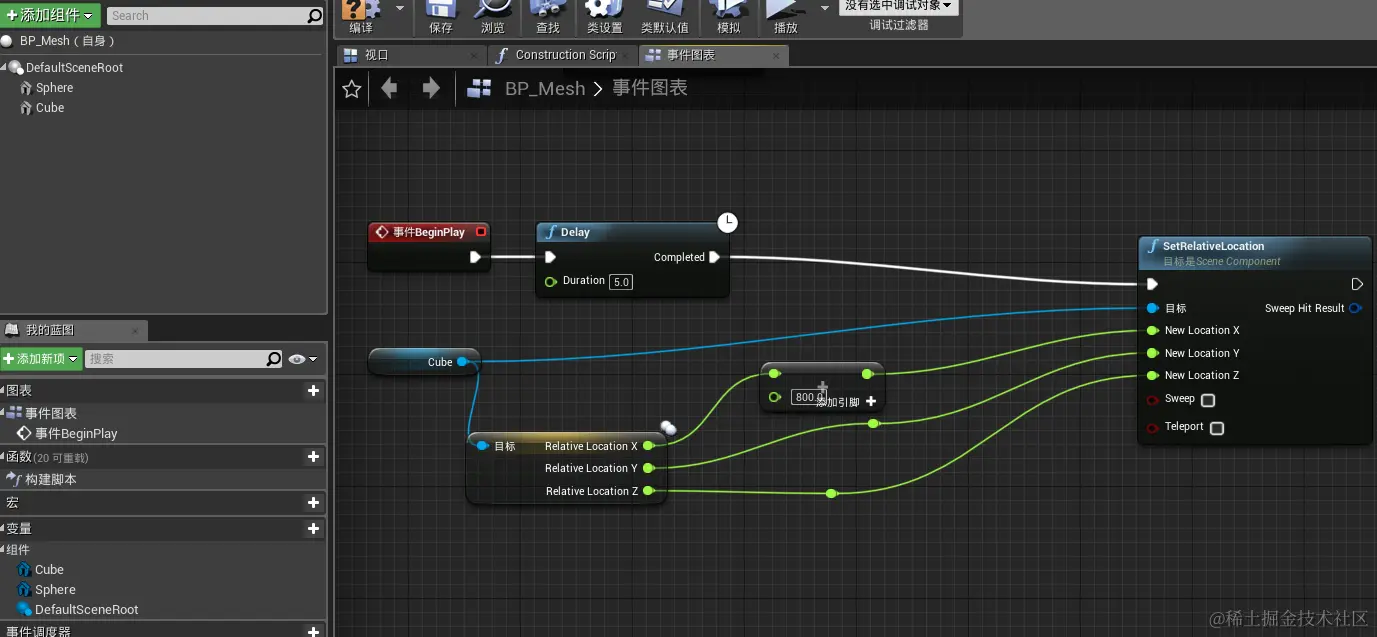Click the New Location Z input pin

1153,376
